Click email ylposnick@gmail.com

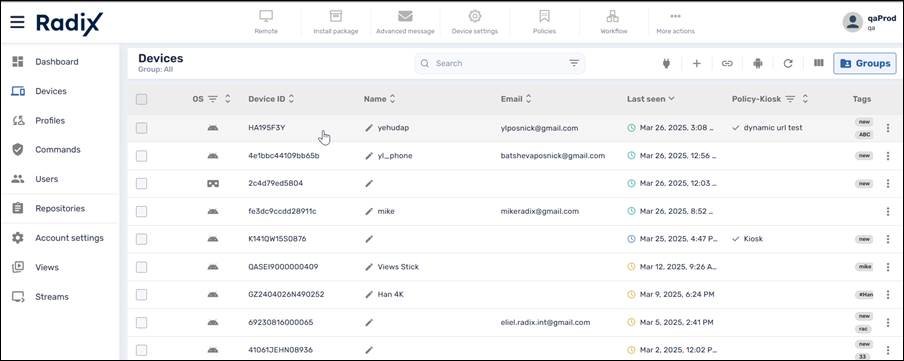[x=539, y=128]
